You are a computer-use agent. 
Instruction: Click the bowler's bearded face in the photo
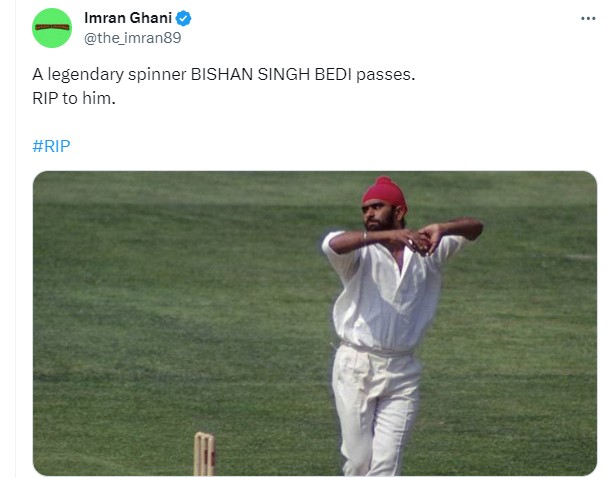point(380,220)
